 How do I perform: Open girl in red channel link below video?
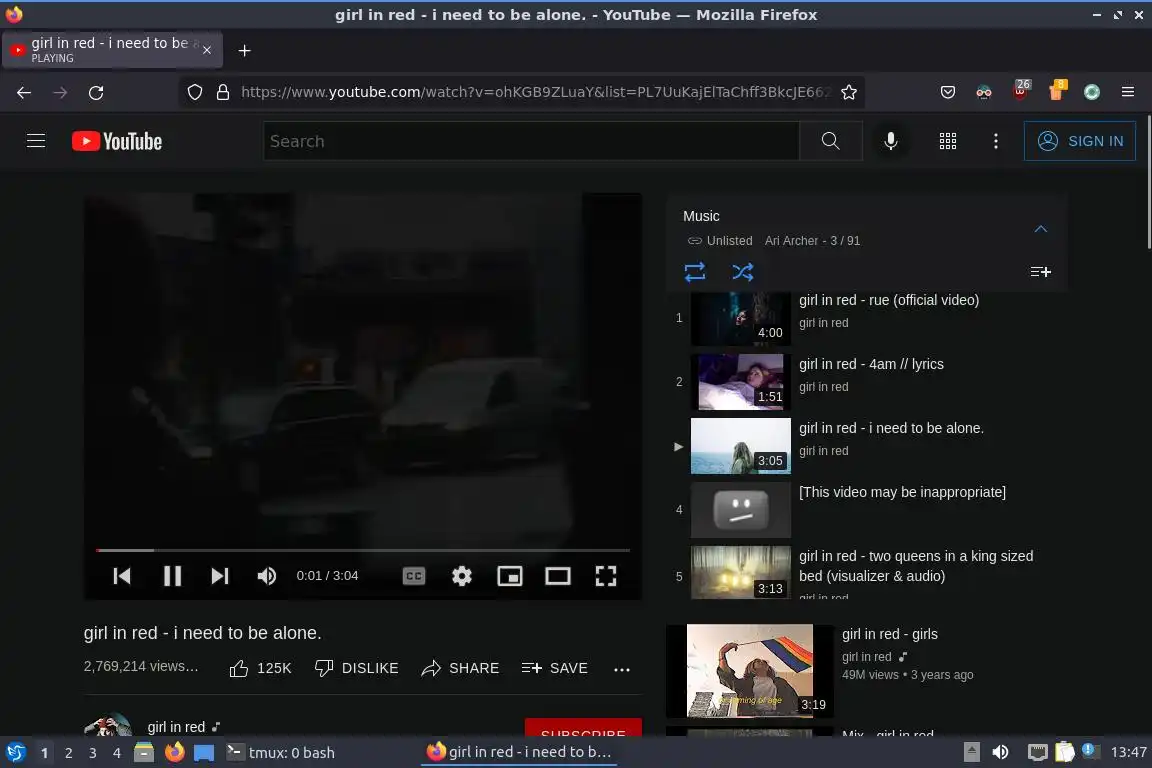176,727
